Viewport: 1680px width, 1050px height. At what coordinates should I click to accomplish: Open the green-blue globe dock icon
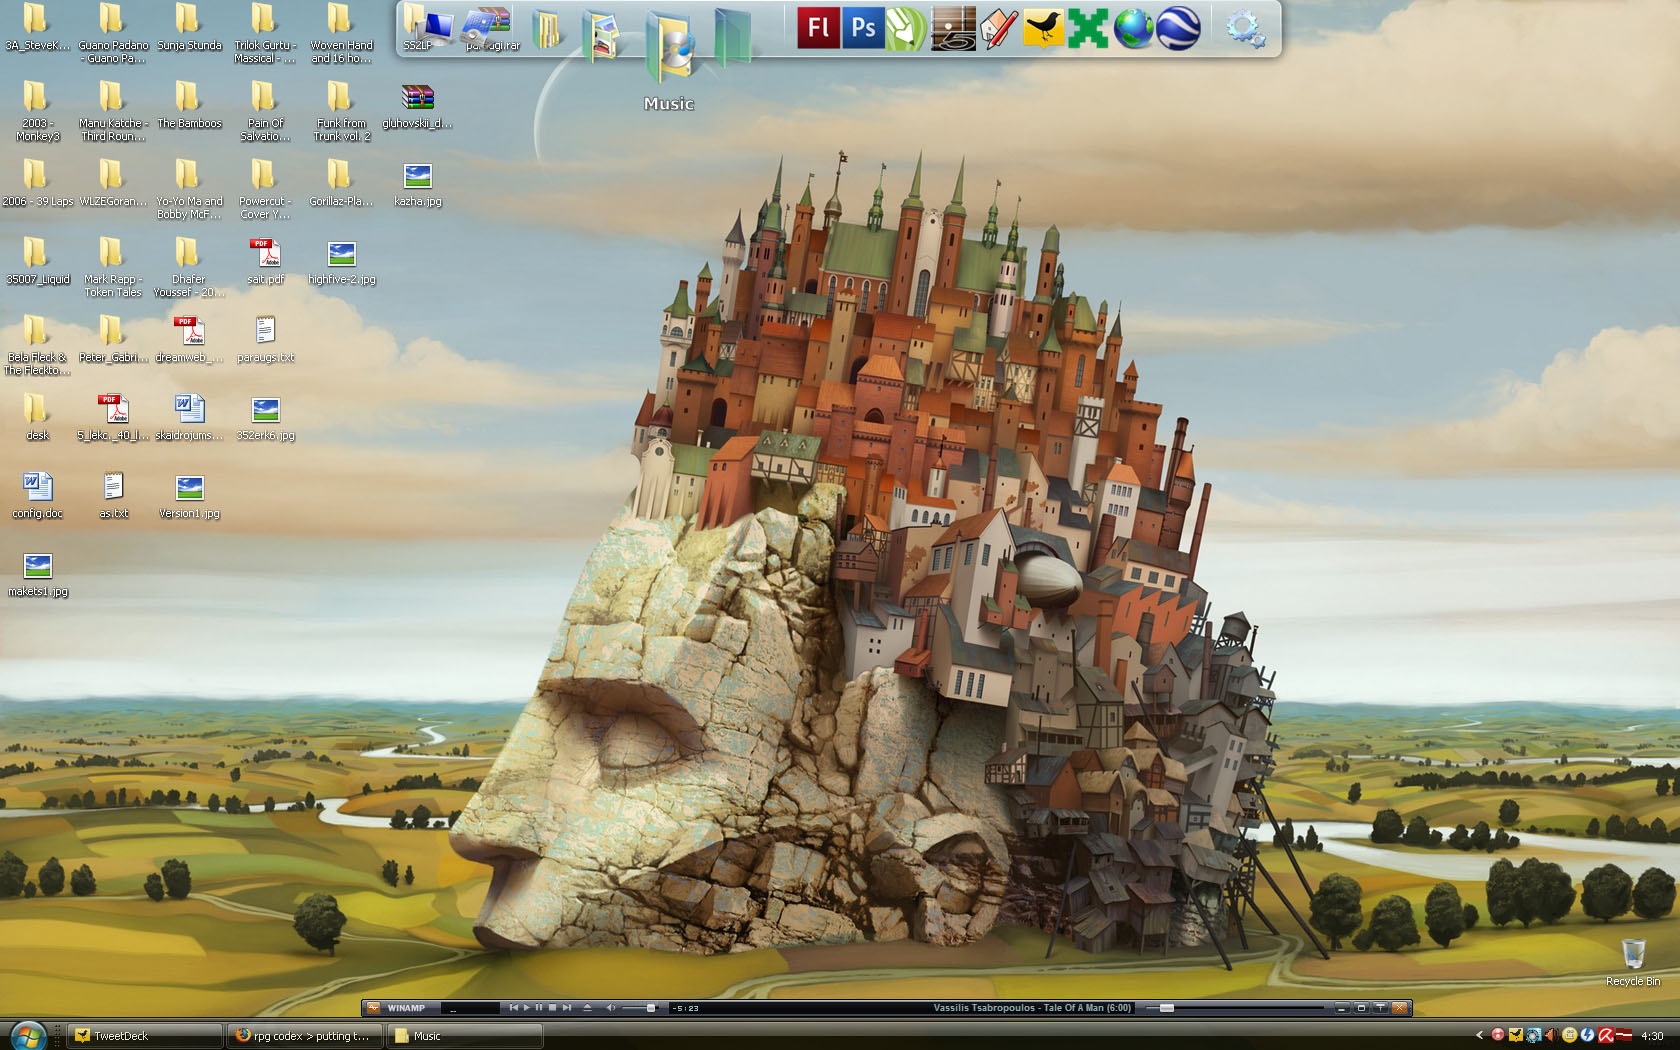1134,28
